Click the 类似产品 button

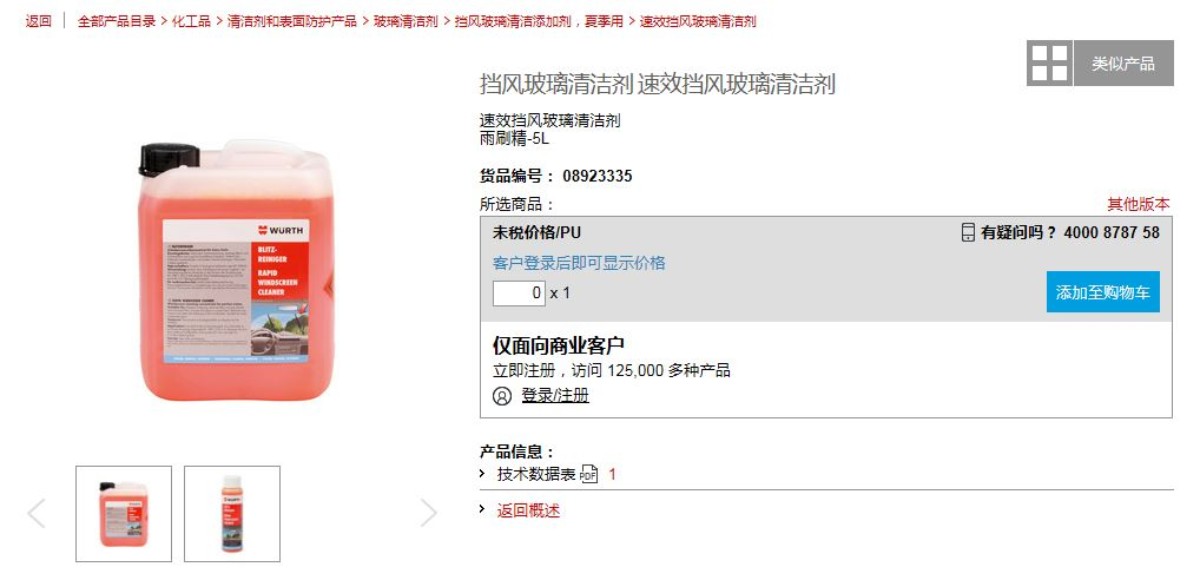(1123, 63)
